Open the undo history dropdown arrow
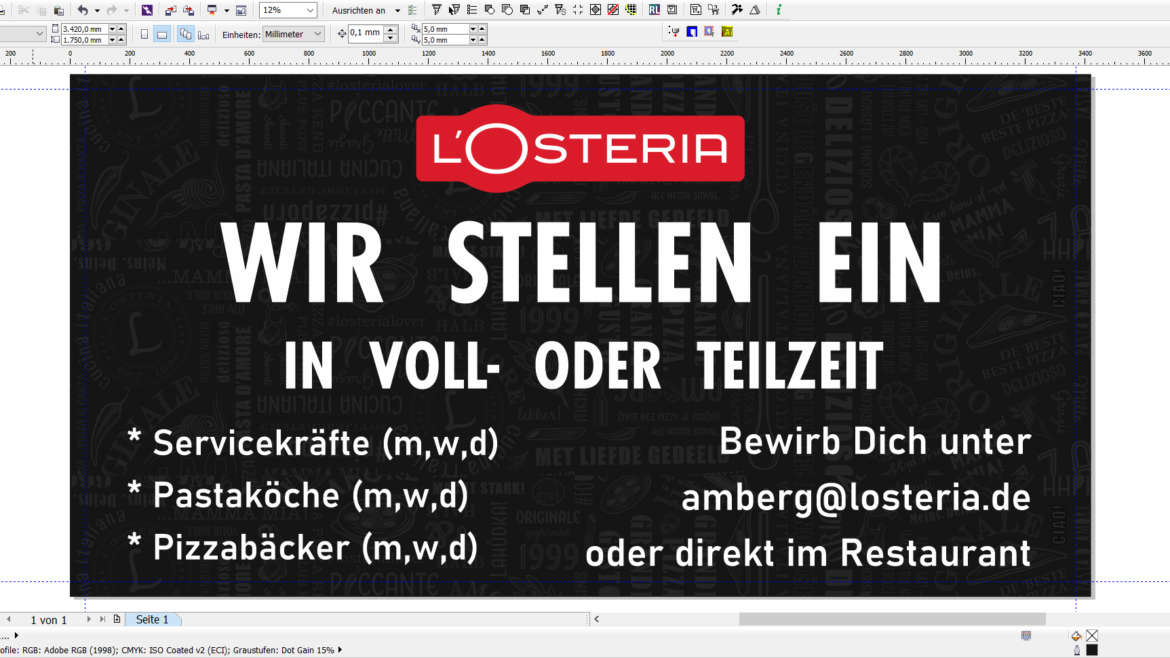Image resolution: width=1170 pixels, height=658 pixels. coord(97,10)
